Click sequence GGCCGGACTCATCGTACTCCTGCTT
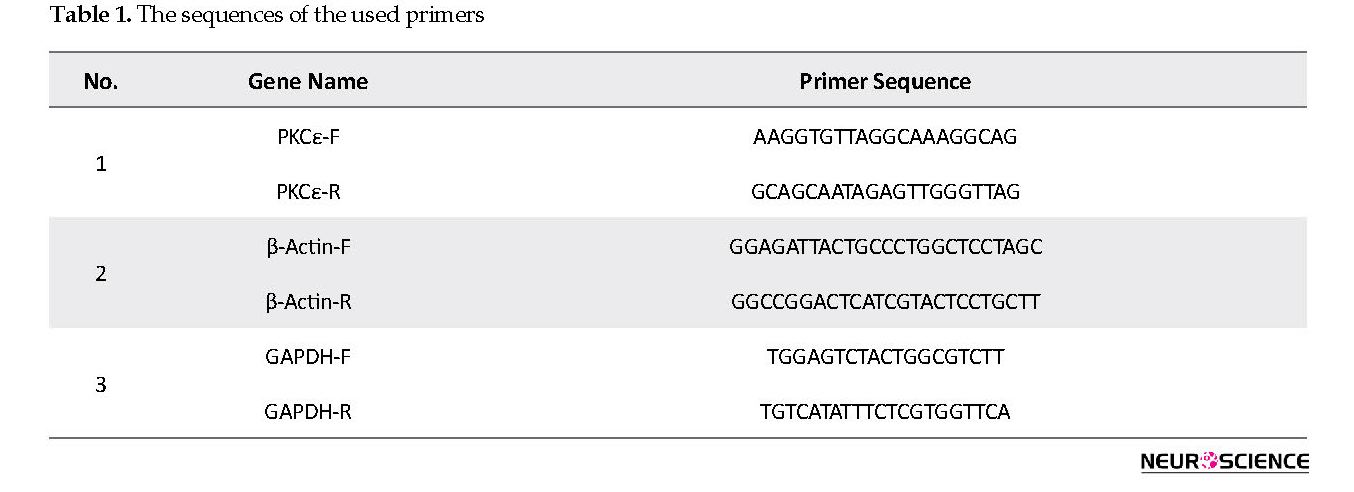This screenshot has height=492, width=1354. [x=885, y=301]
